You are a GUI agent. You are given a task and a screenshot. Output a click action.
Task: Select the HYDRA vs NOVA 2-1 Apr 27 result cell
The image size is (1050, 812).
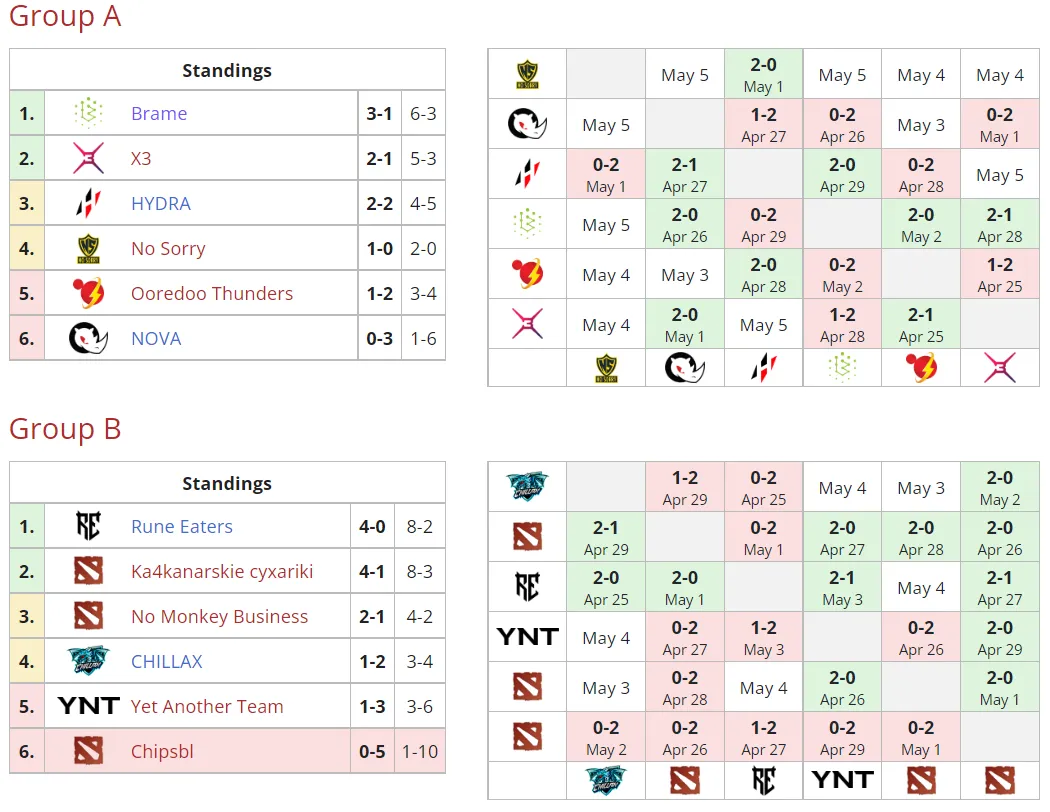tap(684, 174)
